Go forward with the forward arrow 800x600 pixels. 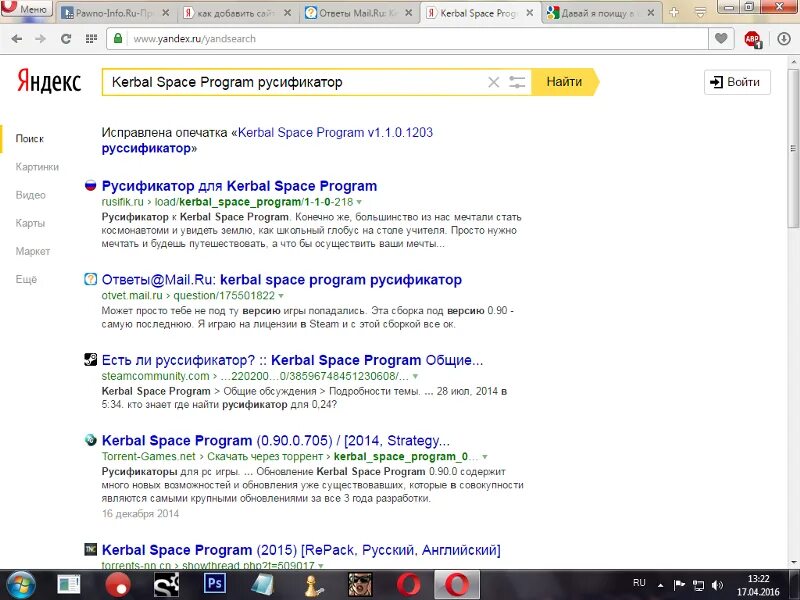[x=40, y=39]
